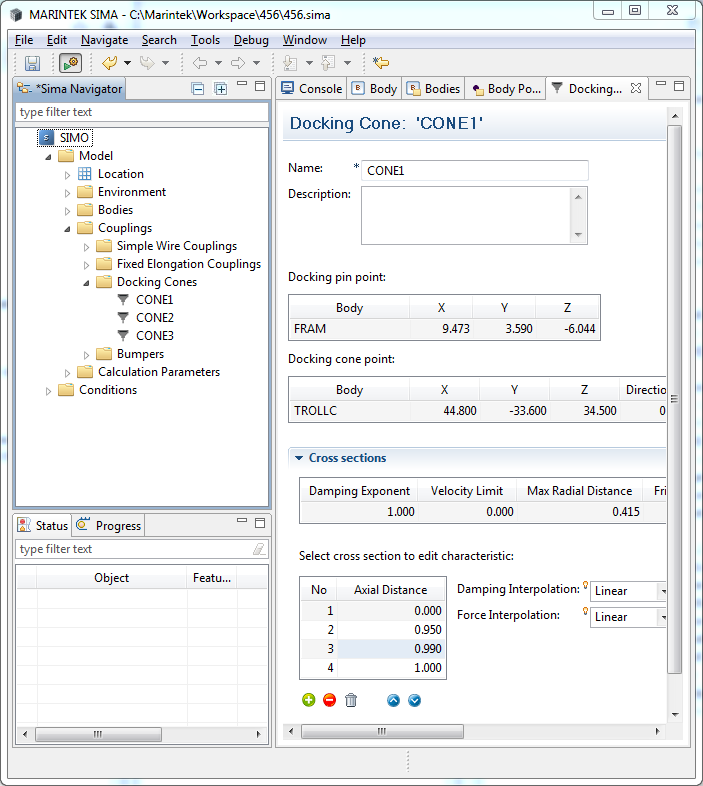Expand the Environment tree node
The height and width of the screenshot is (786, 703).
click(x=68, y=192)
